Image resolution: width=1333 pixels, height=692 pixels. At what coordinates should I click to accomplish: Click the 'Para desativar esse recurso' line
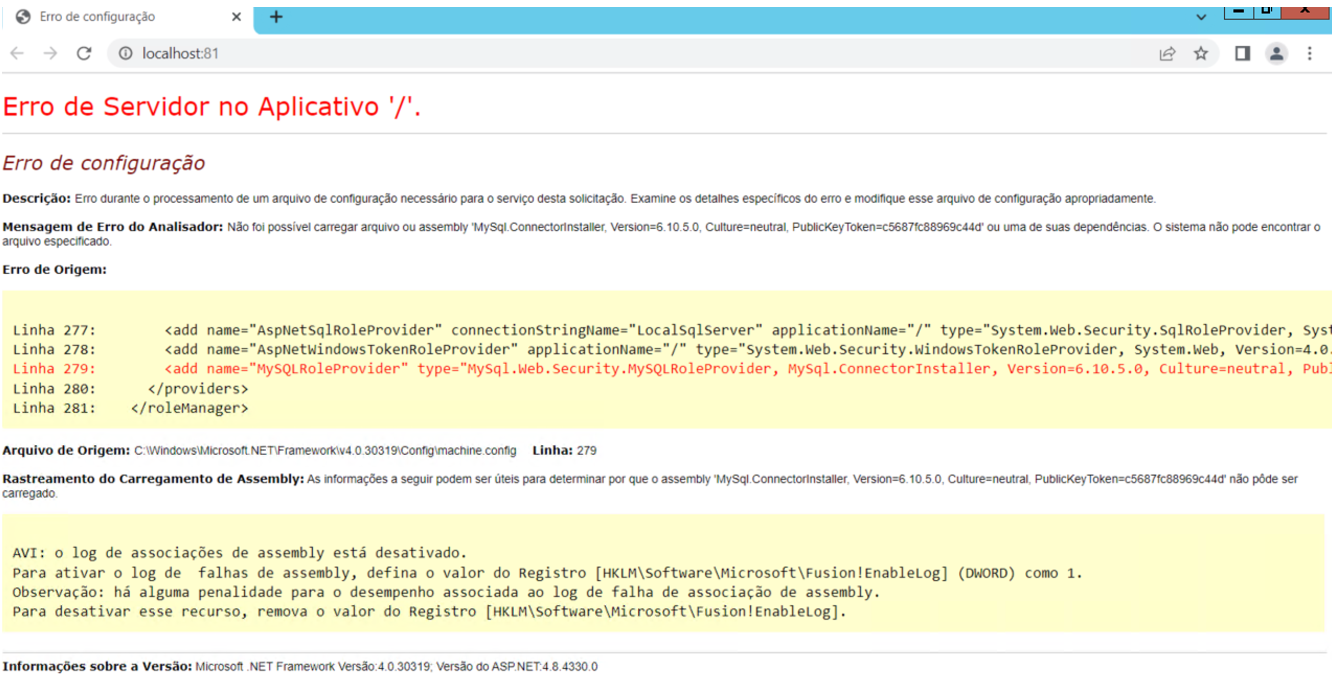tap(430, 611)
